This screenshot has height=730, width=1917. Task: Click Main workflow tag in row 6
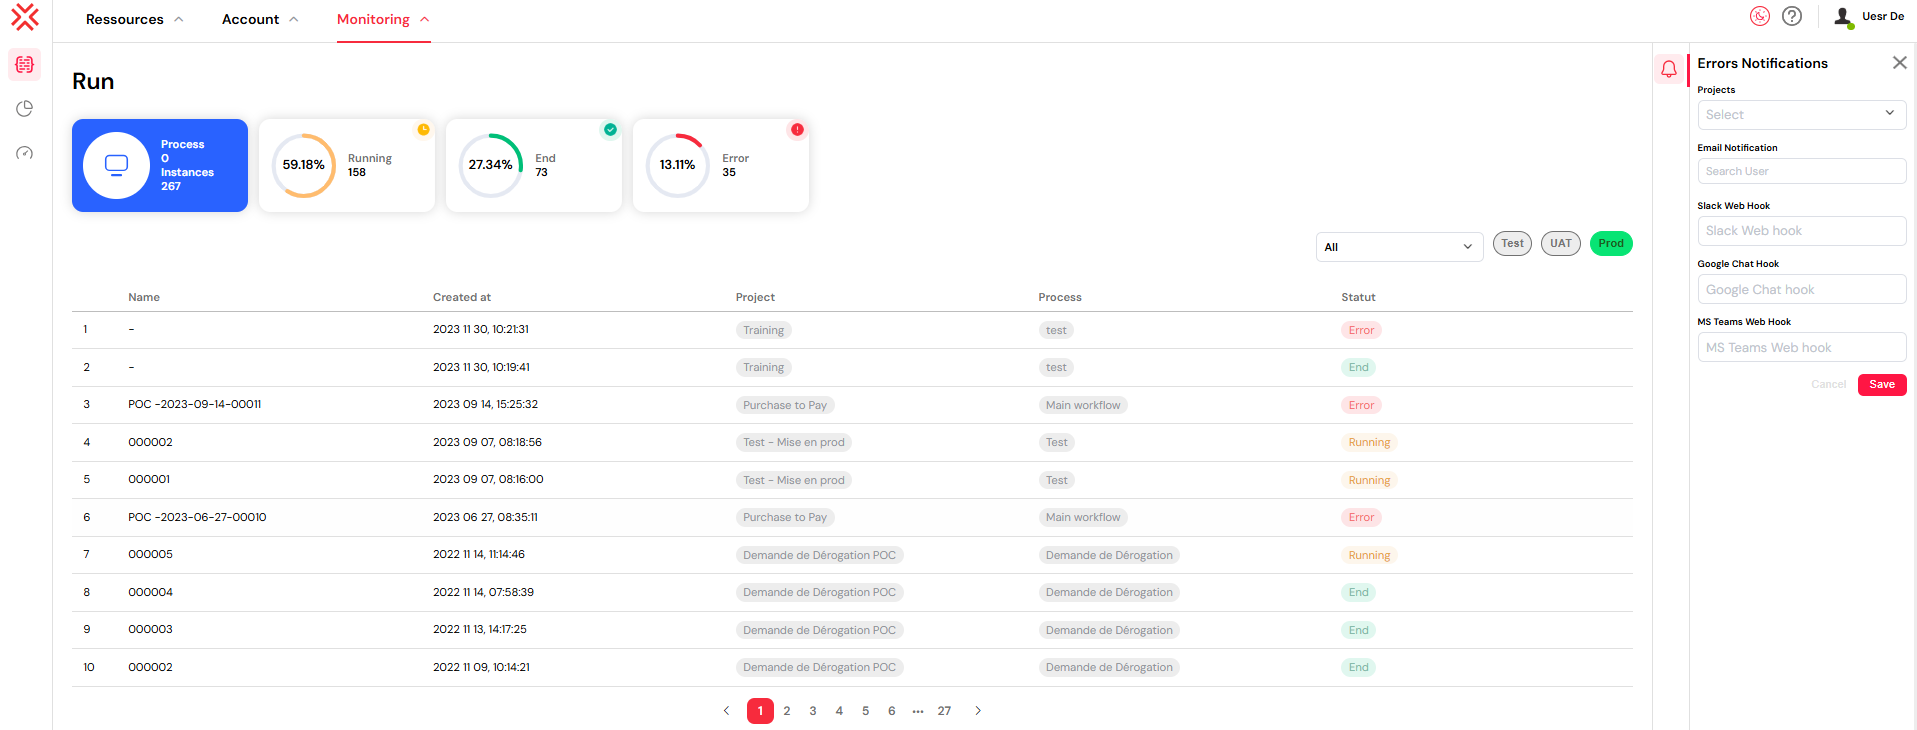[x=1083, y=517]
